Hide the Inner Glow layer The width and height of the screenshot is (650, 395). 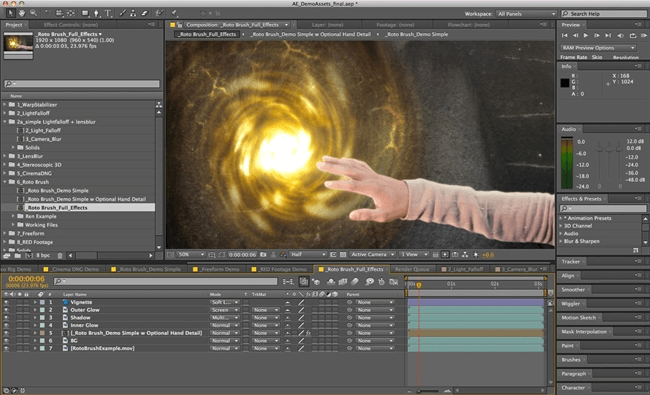click(6, 325)
